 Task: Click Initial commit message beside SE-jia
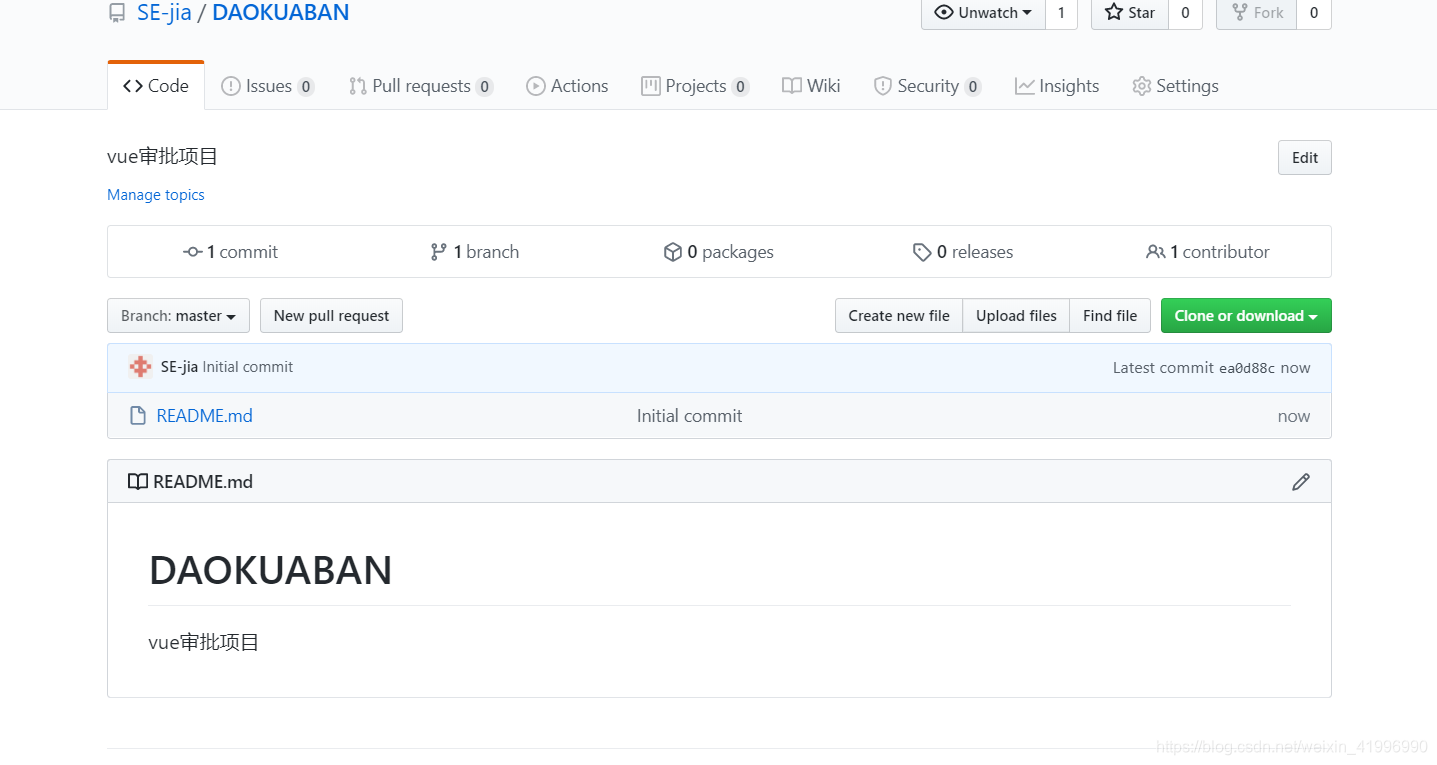[x=248, y=367]
